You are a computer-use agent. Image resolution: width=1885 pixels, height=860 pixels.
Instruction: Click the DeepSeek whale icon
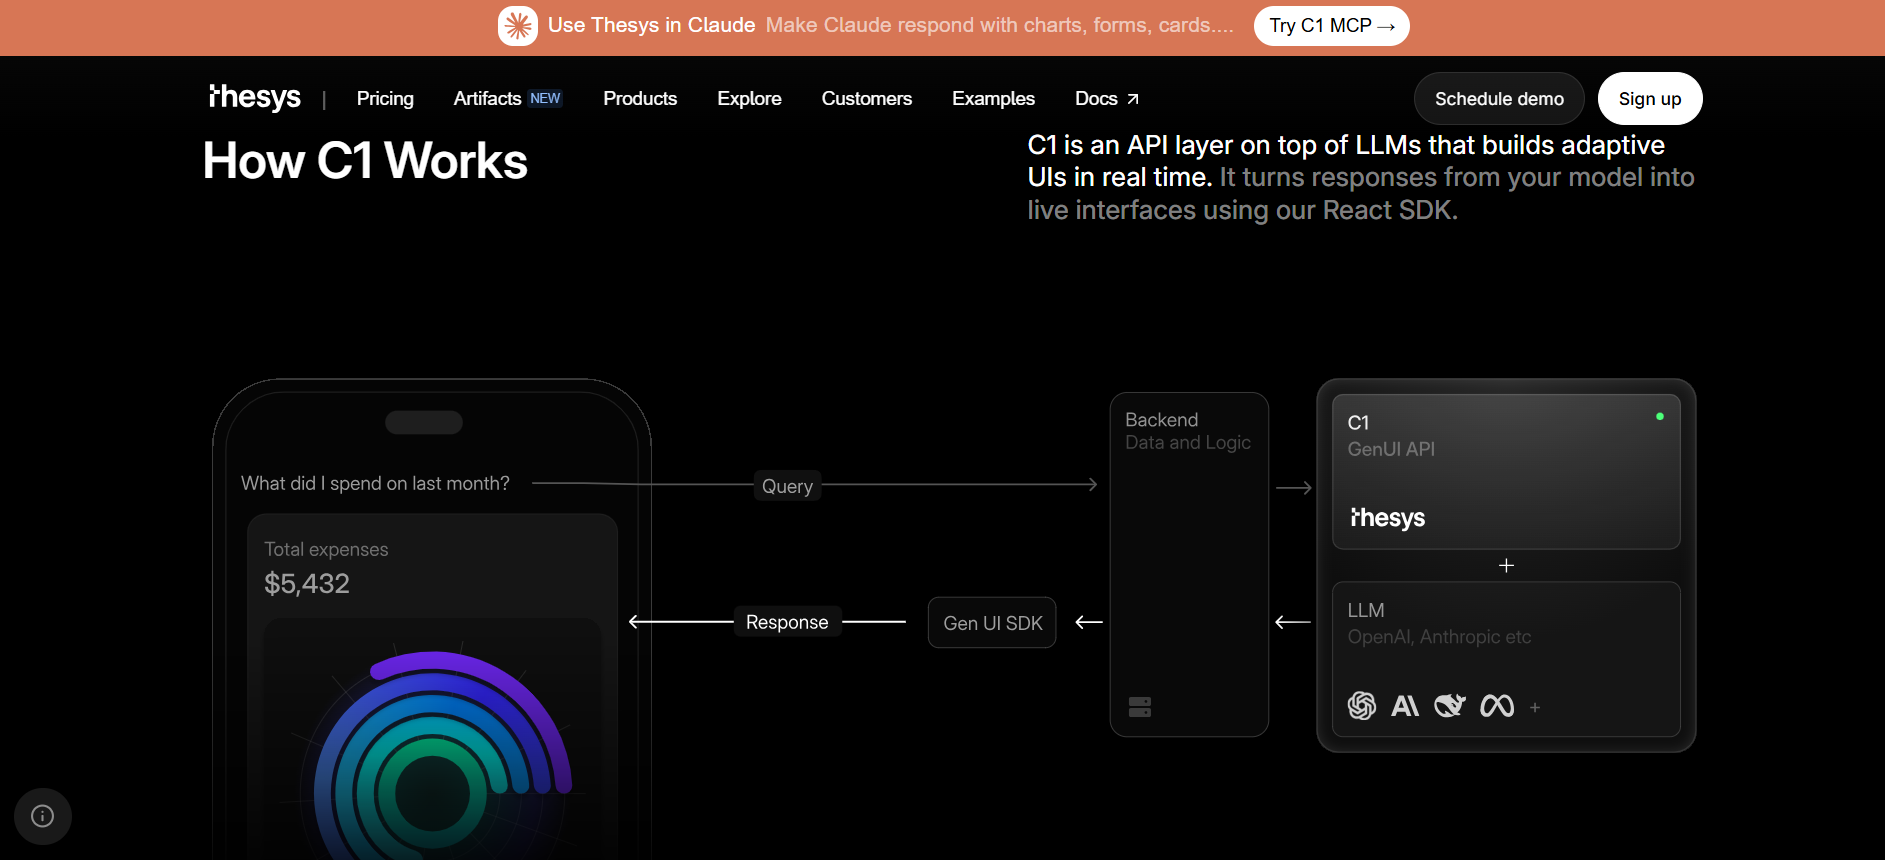(x=1449, y=706)
